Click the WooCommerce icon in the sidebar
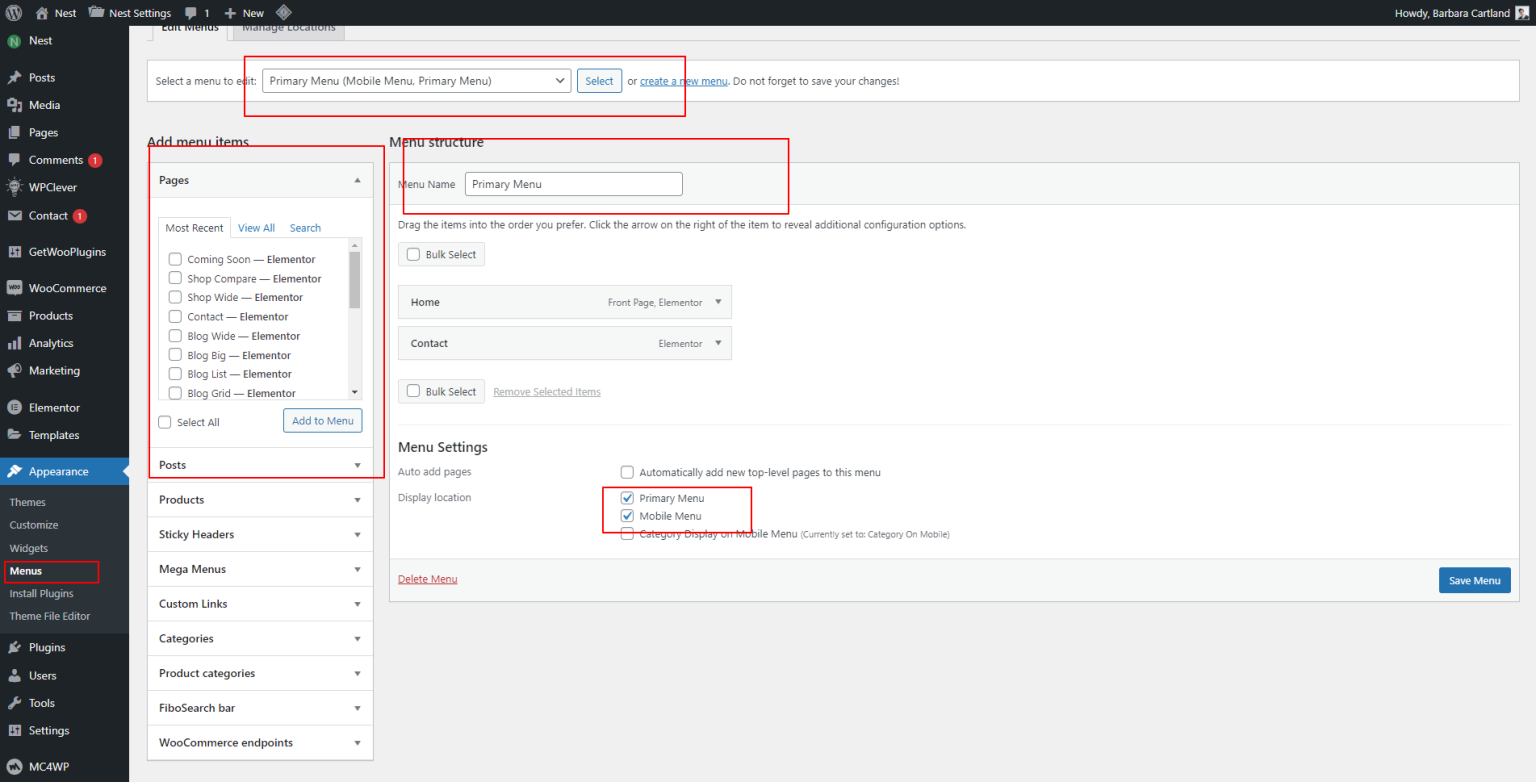Viewport: 1536px width, 782px height. click(14, 288)
